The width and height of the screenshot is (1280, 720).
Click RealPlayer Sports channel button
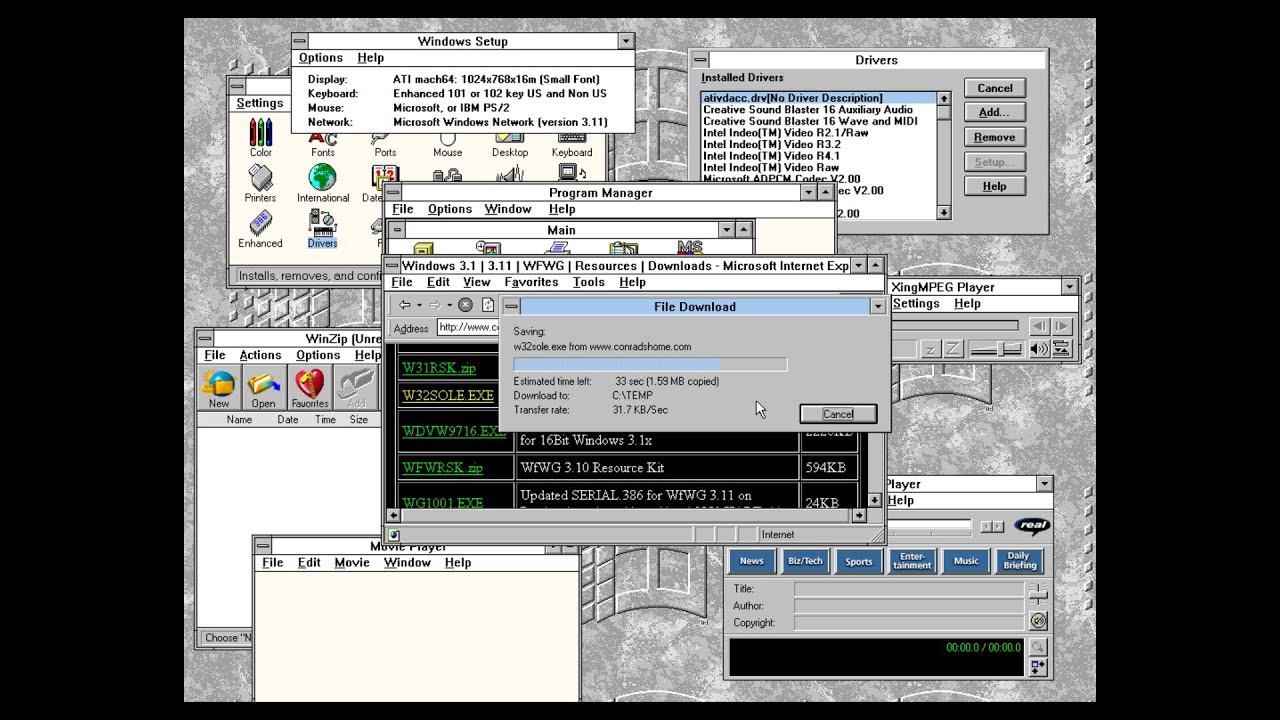[859, 561]
